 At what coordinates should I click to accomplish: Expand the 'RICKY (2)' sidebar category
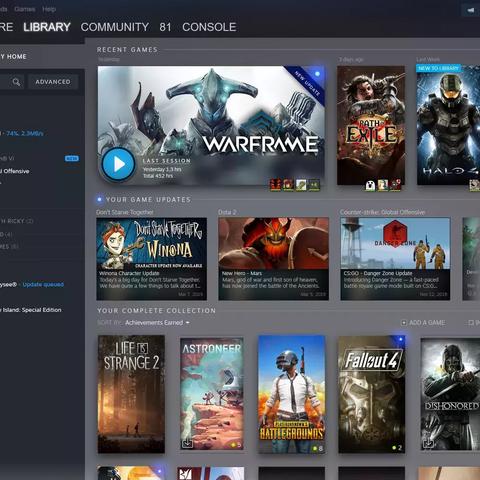pos(17,221)
